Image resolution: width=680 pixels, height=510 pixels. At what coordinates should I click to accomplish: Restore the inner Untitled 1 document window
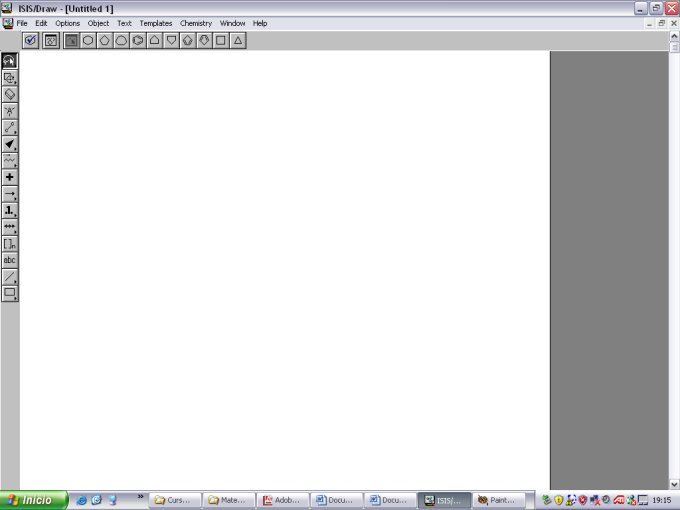(661, 23)
